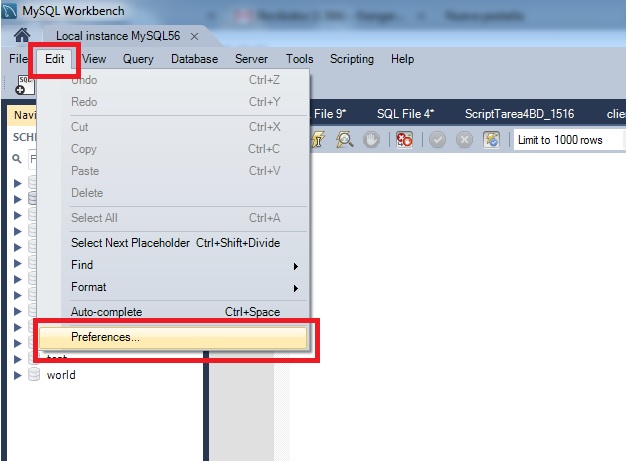Click the stop execution hand icon
The image size is (627, 461).
(371, 140)
